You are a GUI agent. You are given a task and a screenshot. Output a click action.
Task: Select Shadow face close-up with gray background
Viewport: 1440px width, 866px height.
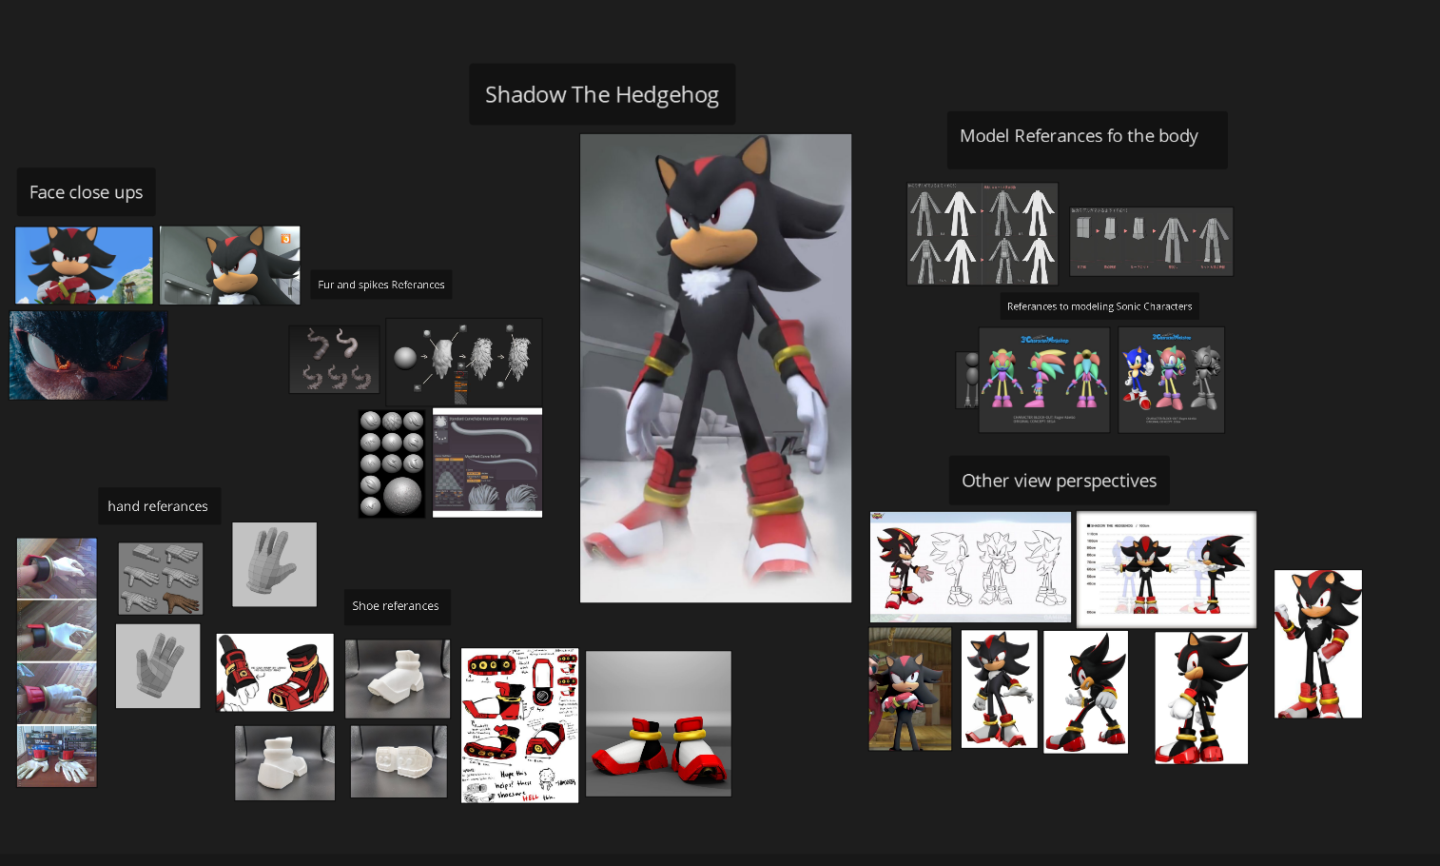230,265
